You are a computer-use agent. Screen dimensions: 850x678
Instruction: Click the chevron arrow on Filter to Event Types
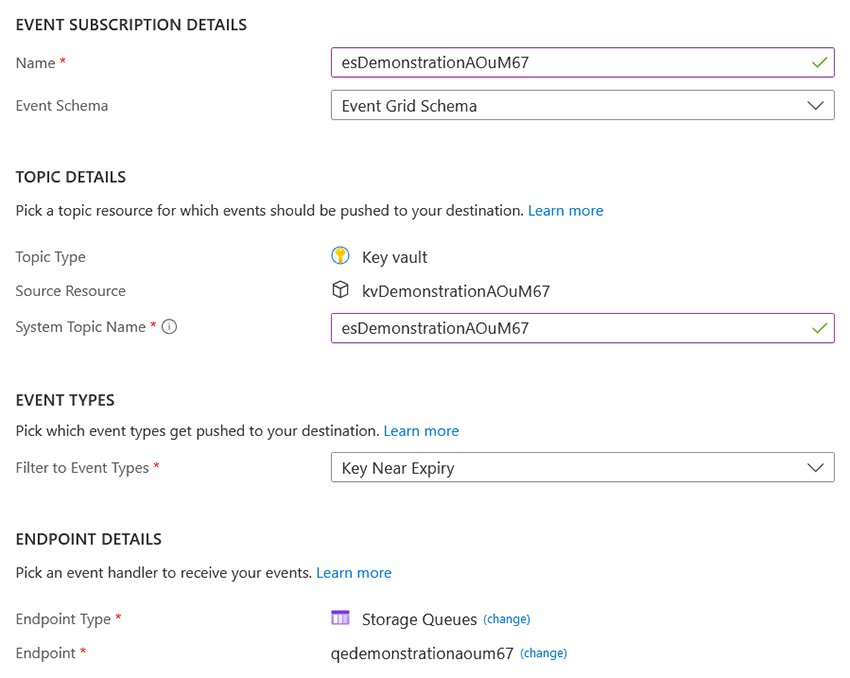pos(817,467)
